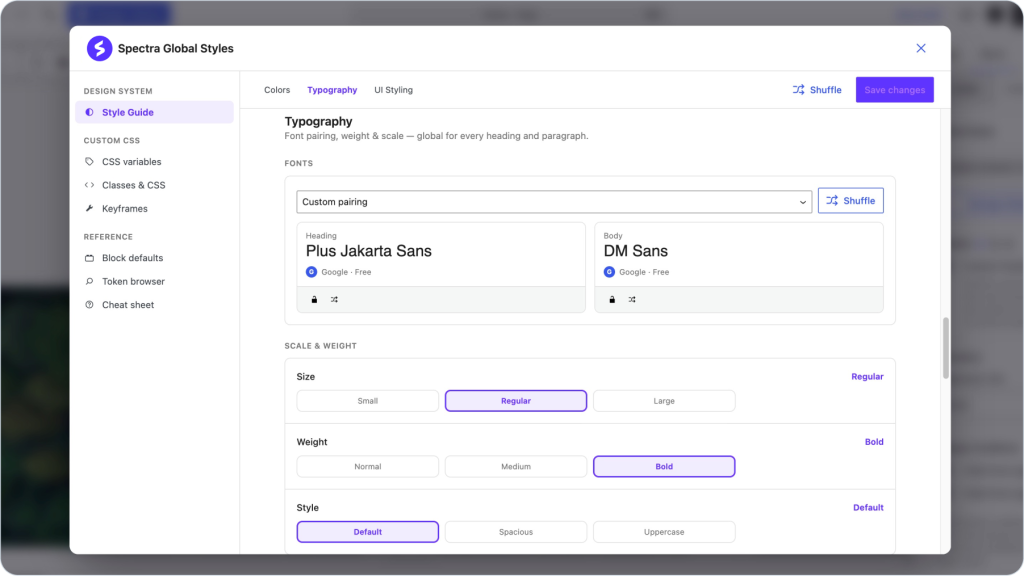This screenshot has width=1024, height=576.
Task: Set Weight to Normal
Action: 368,466
